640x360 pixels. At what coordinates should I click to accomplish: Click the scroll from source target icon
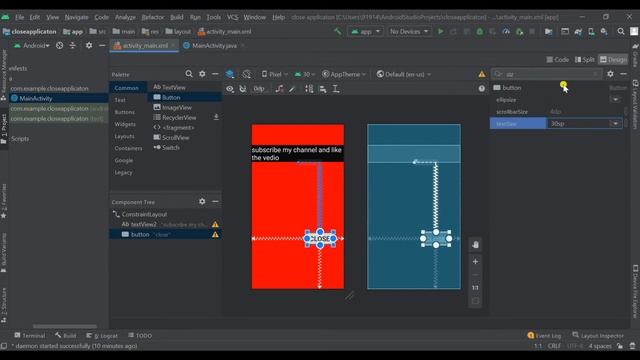pos(60,46)
